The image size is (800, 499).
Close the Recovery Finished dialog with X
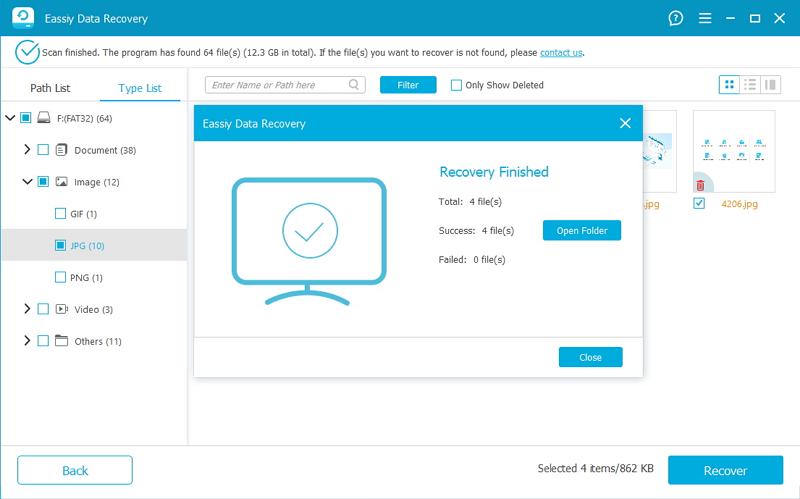[625, 123]
